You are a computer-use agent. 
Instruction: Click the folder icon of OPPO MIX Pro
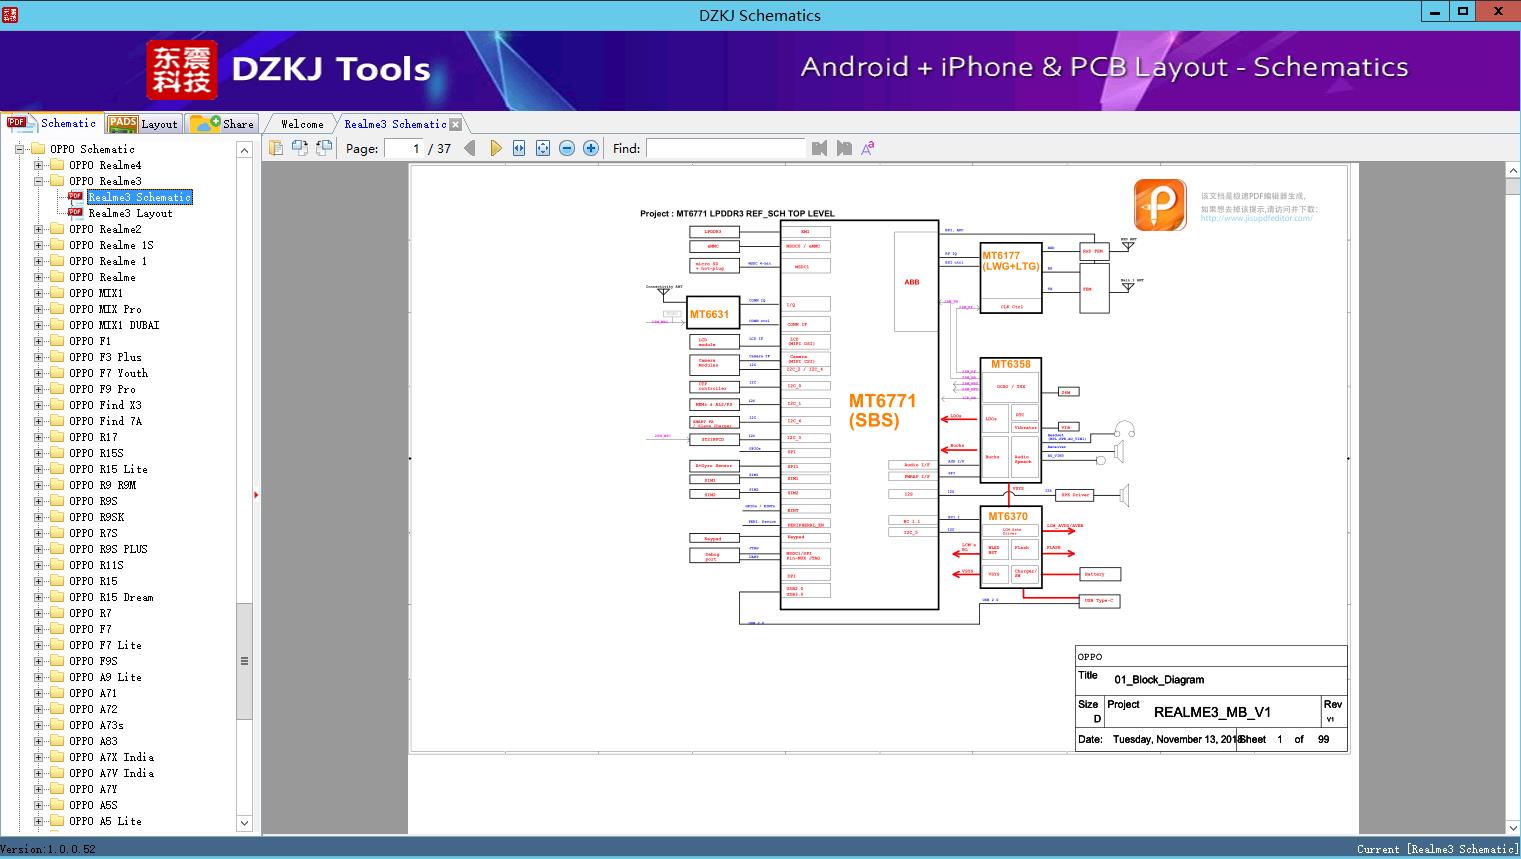click(x=58, y=309)
